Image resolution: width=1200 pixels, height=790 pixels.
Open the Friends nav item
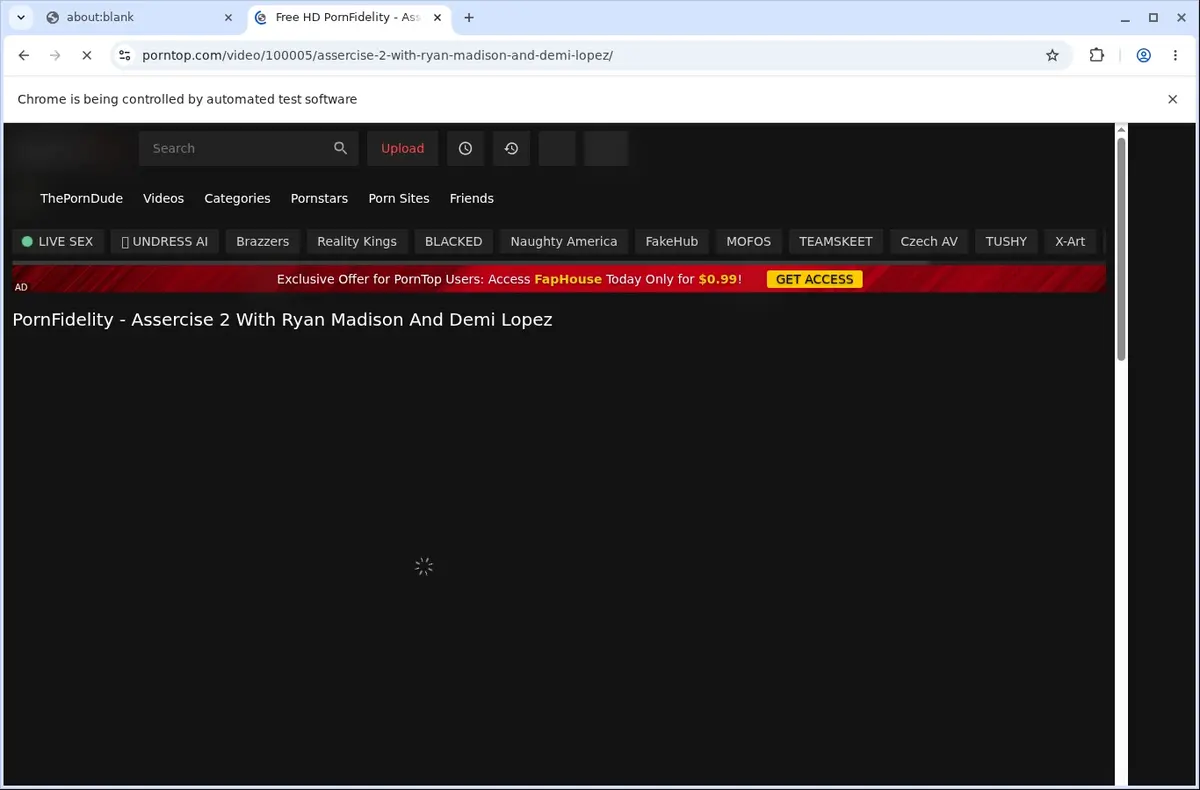coord(471,198)
